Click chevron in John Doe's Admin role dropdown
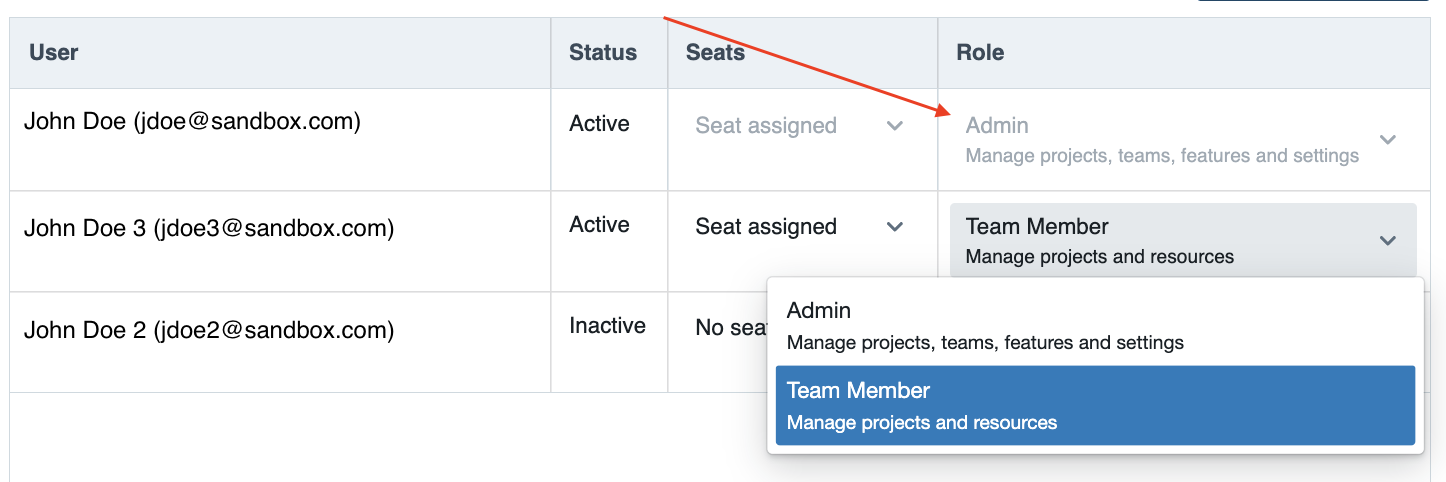The height and width of the screenshot is (482, 1446). (1388, 140)
